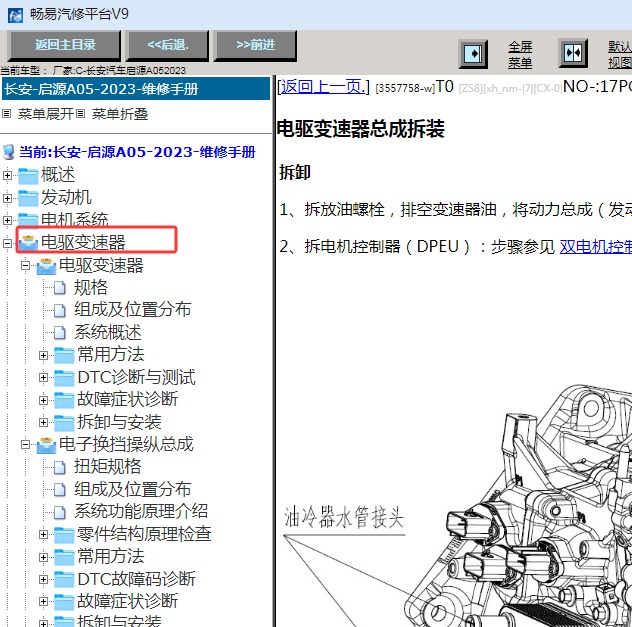
Task: Click the 概述 folder icon
Action: (x=28, y=175)
